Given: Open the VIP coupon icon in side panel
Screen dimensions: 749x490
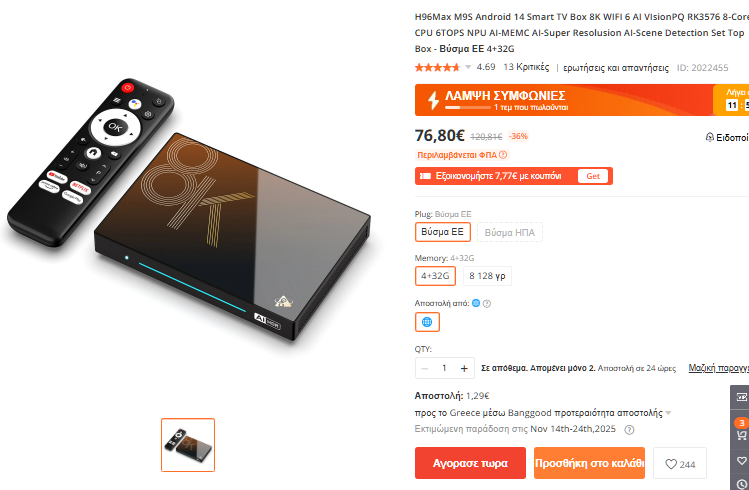Looking at the screenshot, I should coord(741,397).
